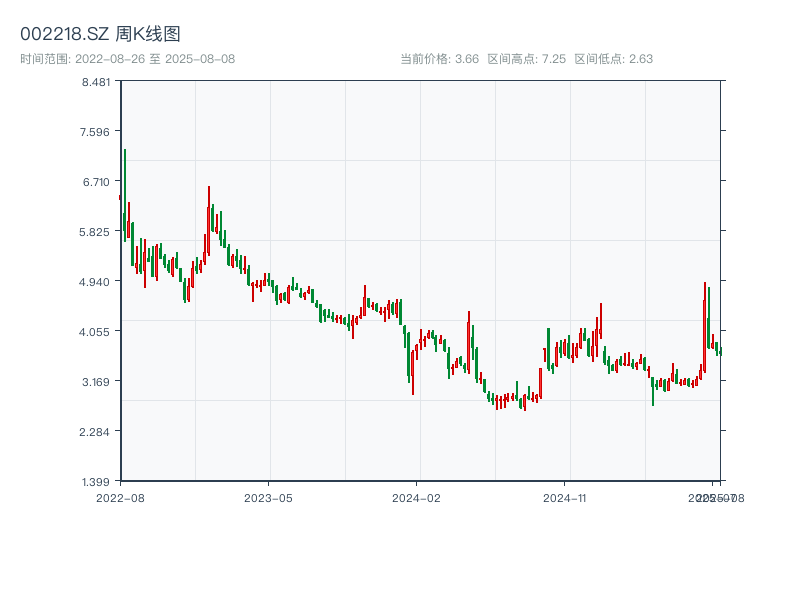Click the 7.596 price axis label
This screenshot has height=600, width=800.
pos(97,132)
